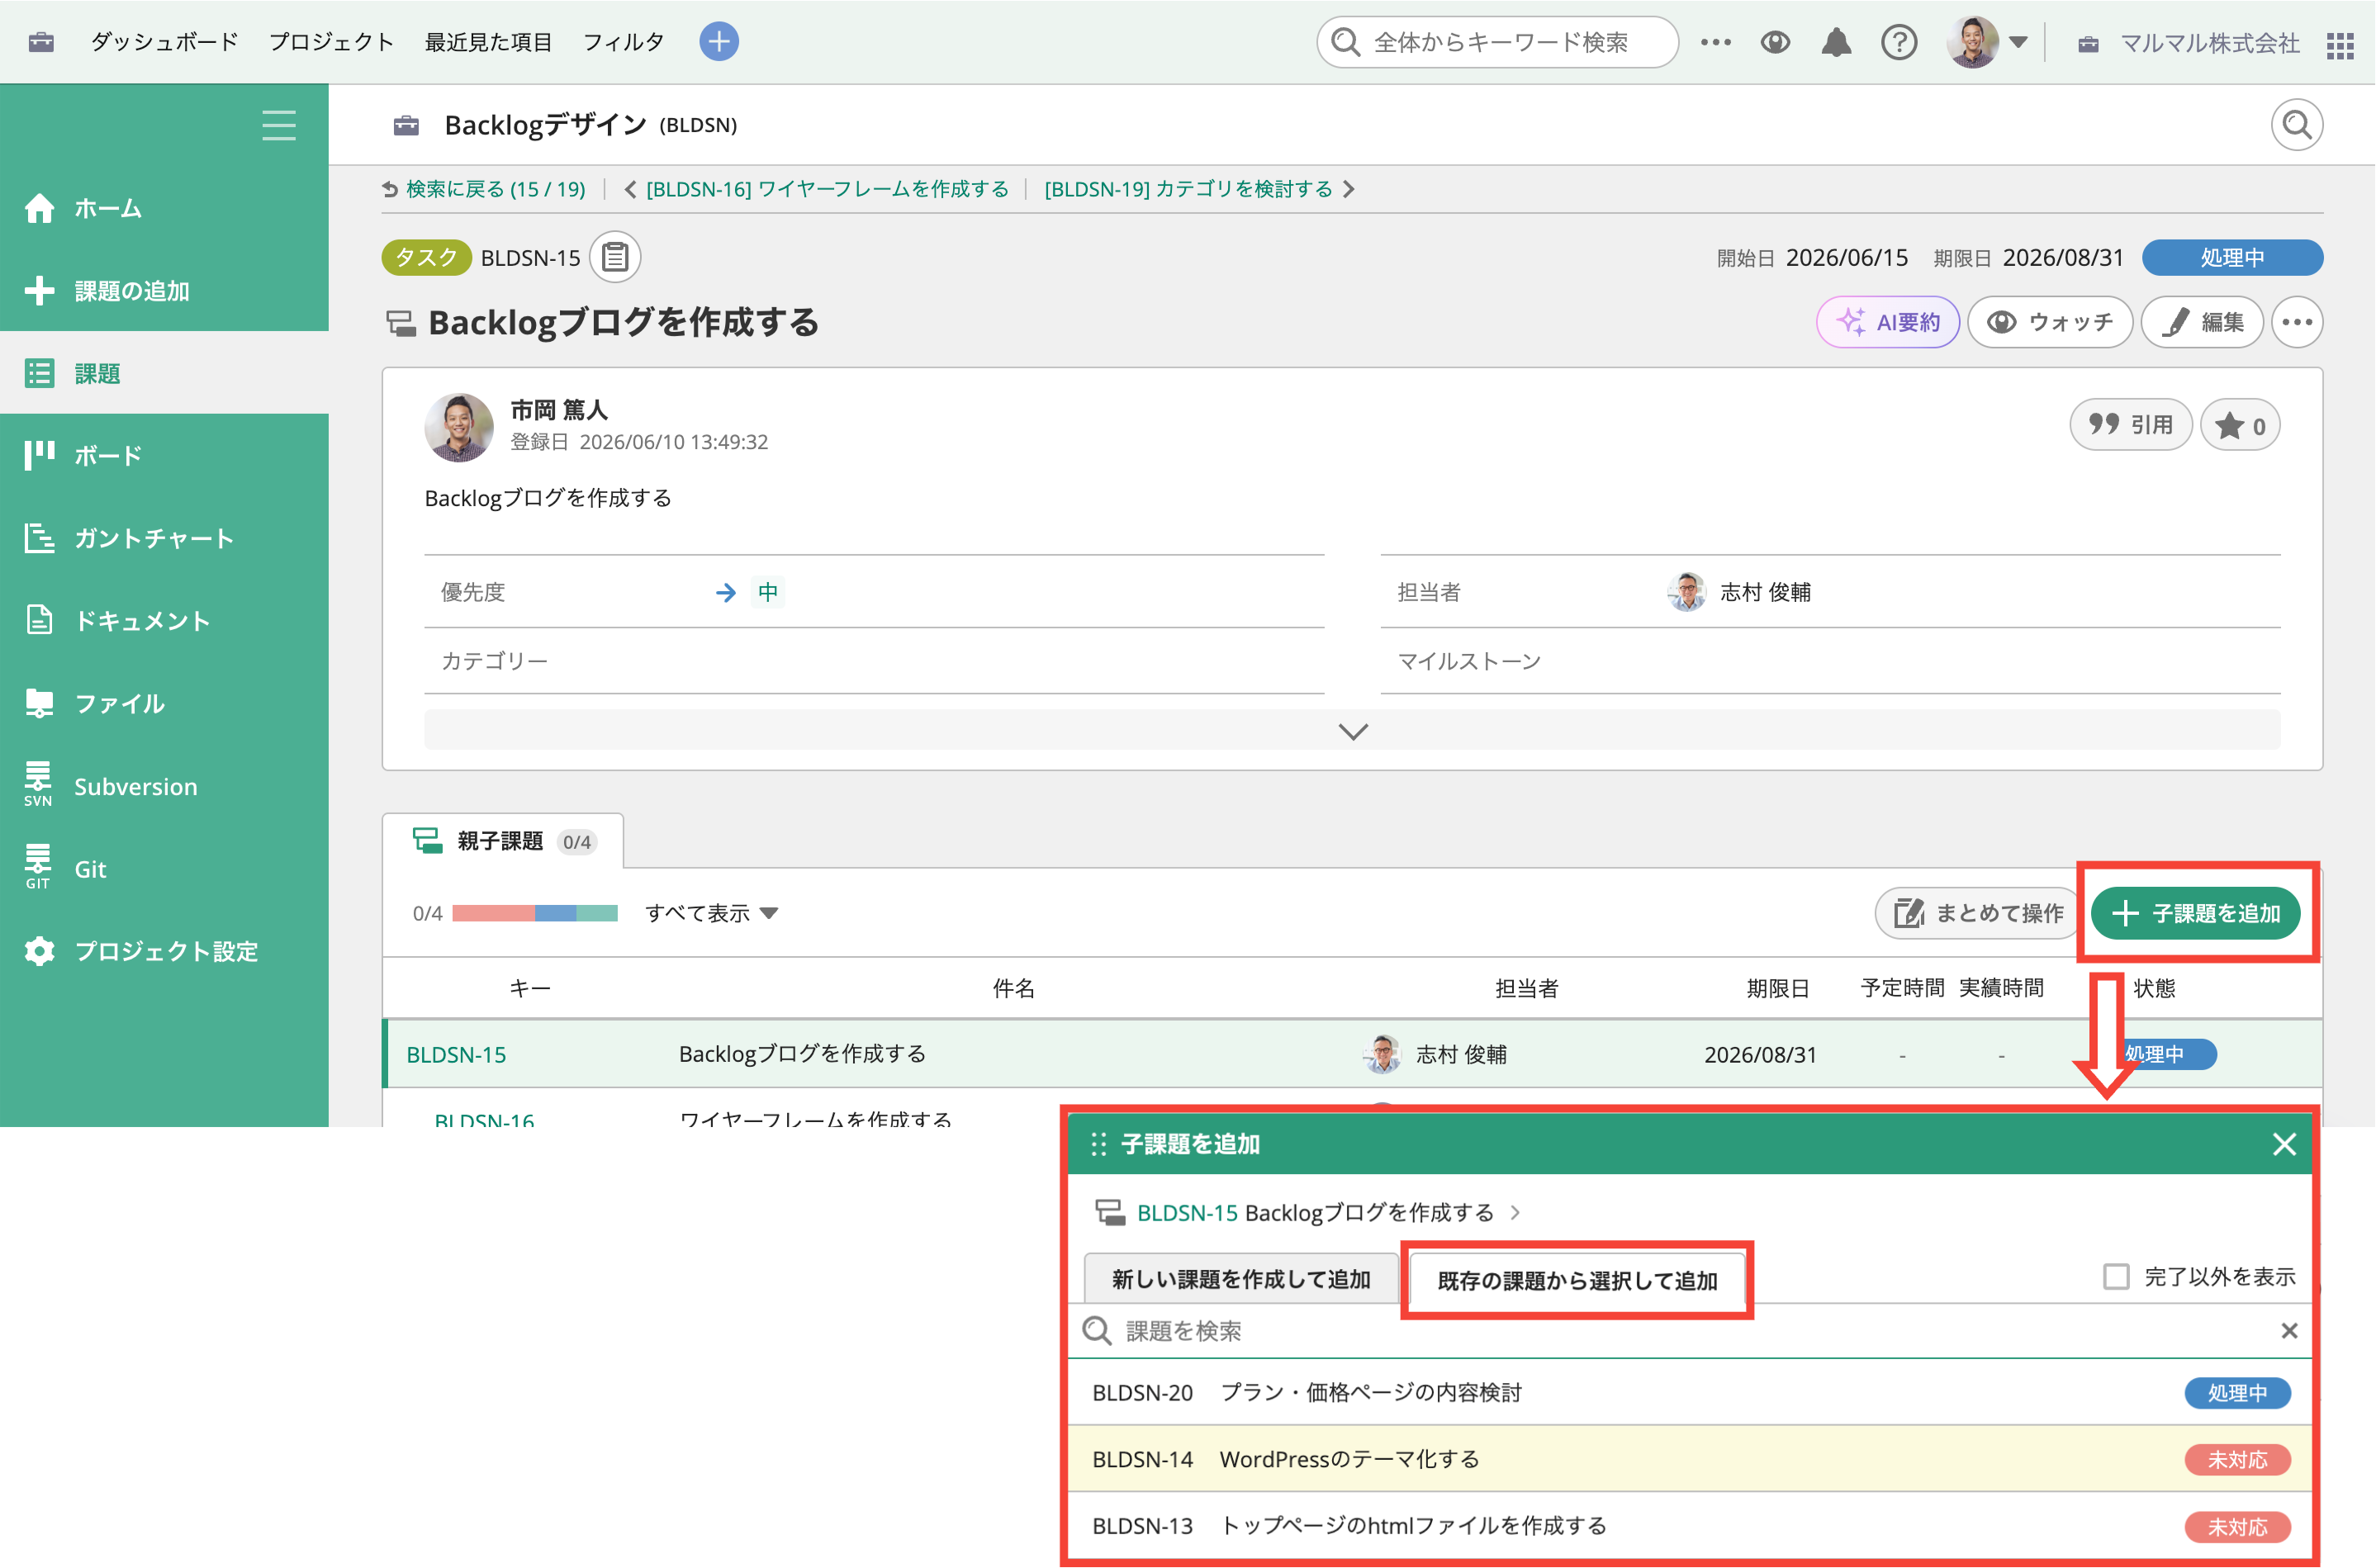2376x1568 pixels.
Task: Click the 状態 column header
Action: click(x=2154, y=988)
